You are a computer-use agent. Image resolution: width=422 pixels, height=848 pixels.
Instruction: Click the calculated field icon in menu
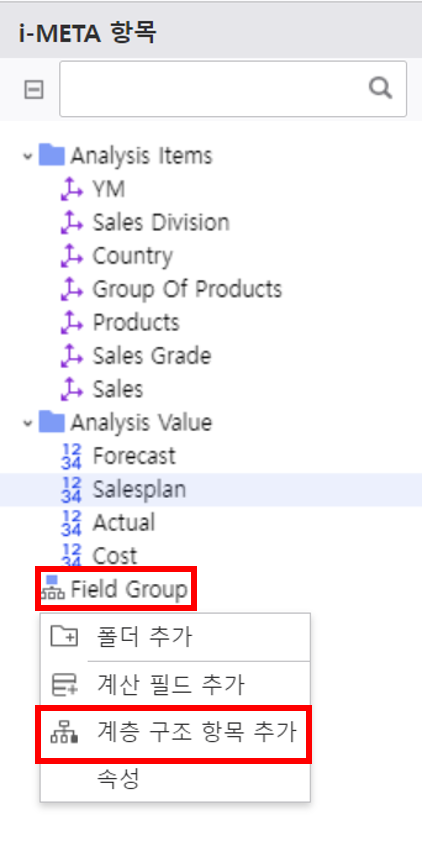click(x=64, y=685)
